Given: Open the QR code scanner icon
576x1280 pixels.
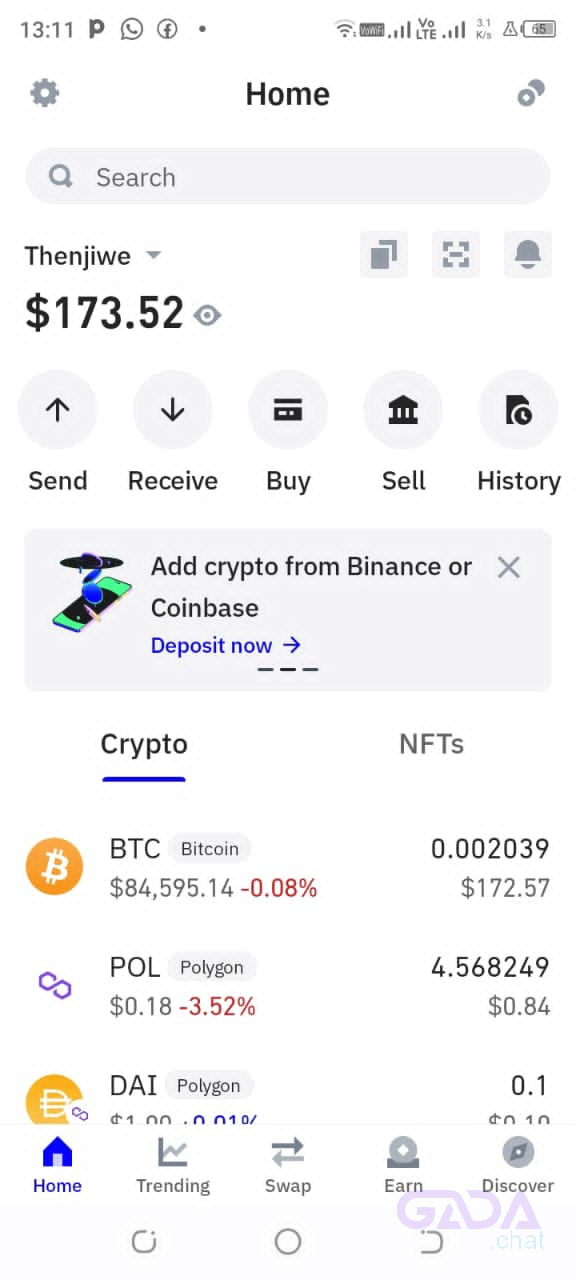Looking at the screenshot, I should (x=456, y=255).
